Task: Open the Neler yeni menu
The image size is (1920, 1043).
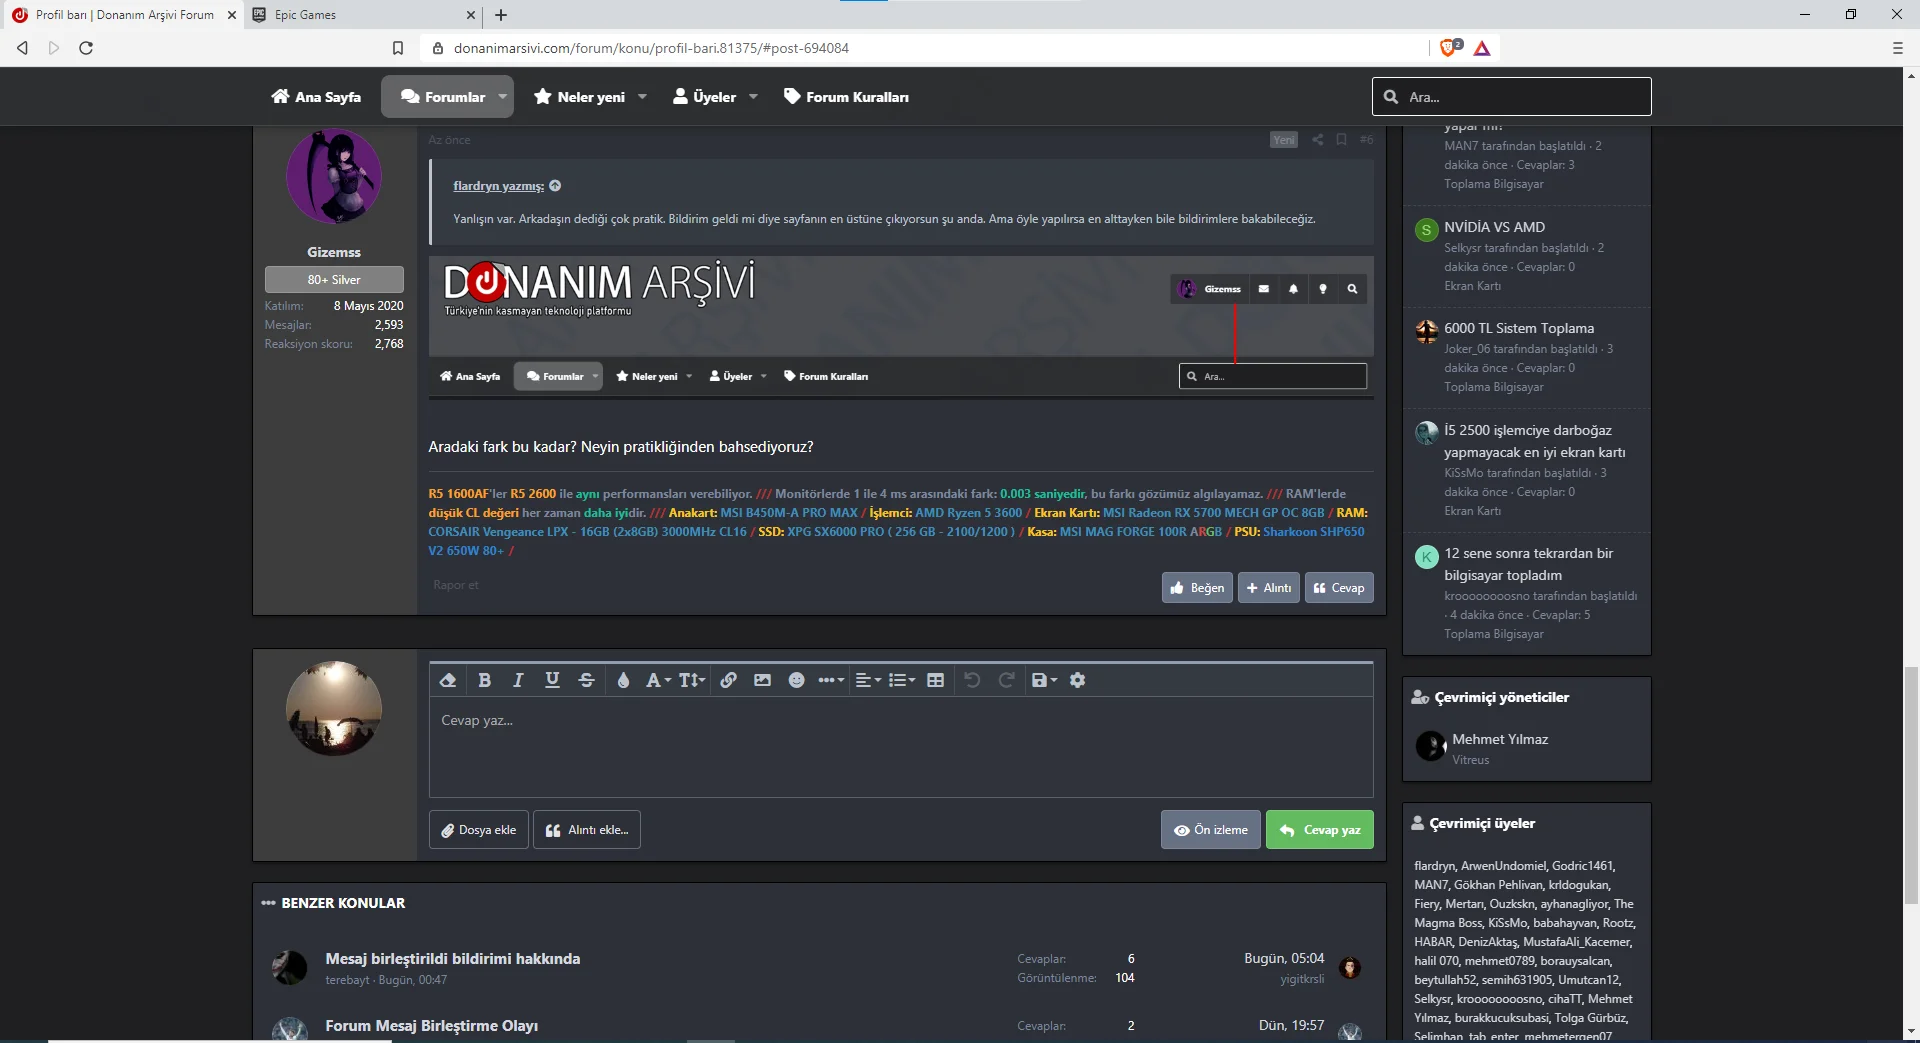Action: click(x=590, y=97)
